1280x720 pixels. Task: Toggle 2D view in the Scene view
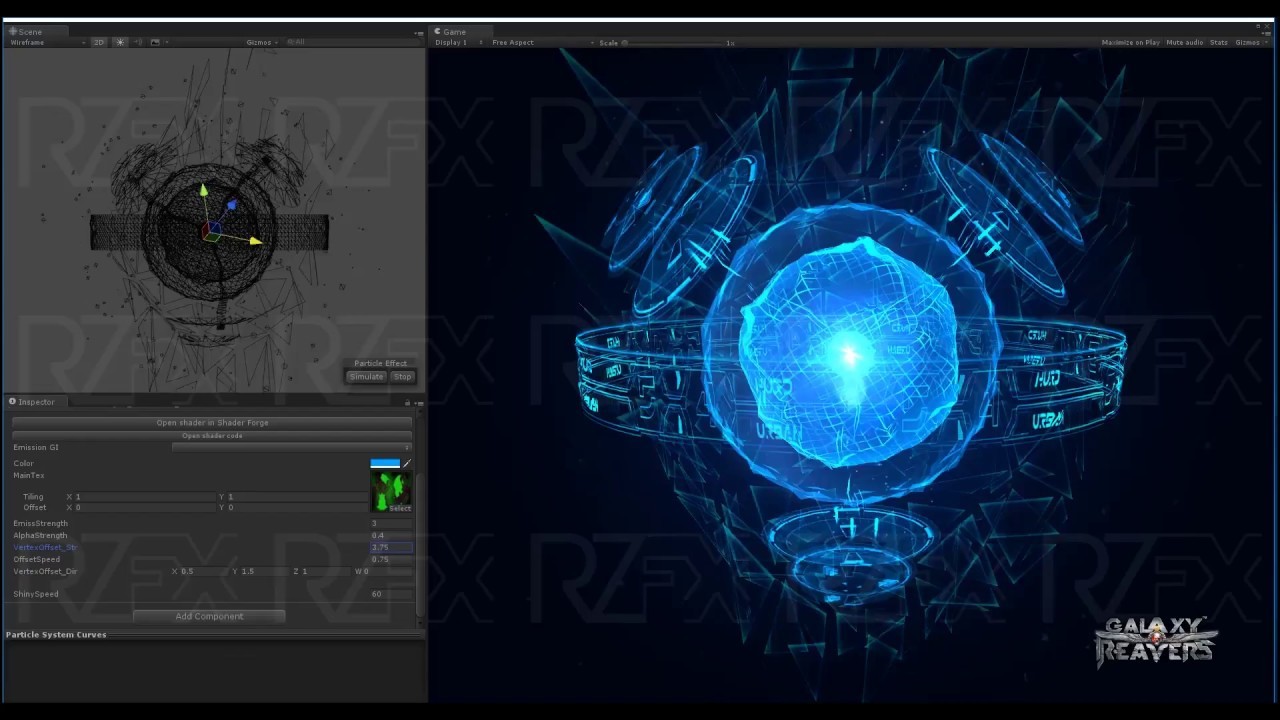click(x=98, y=42)
